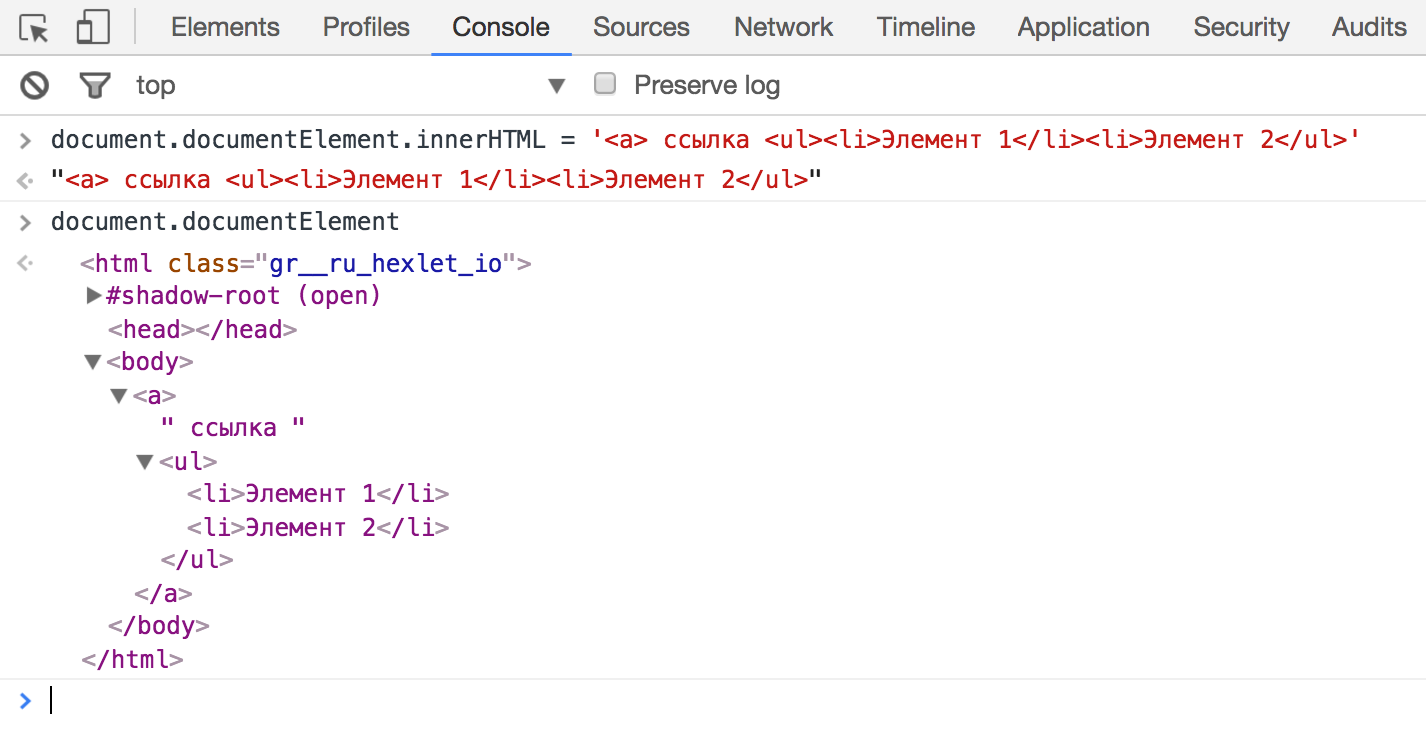Toggle the device toolbar icon

(91, 27)
